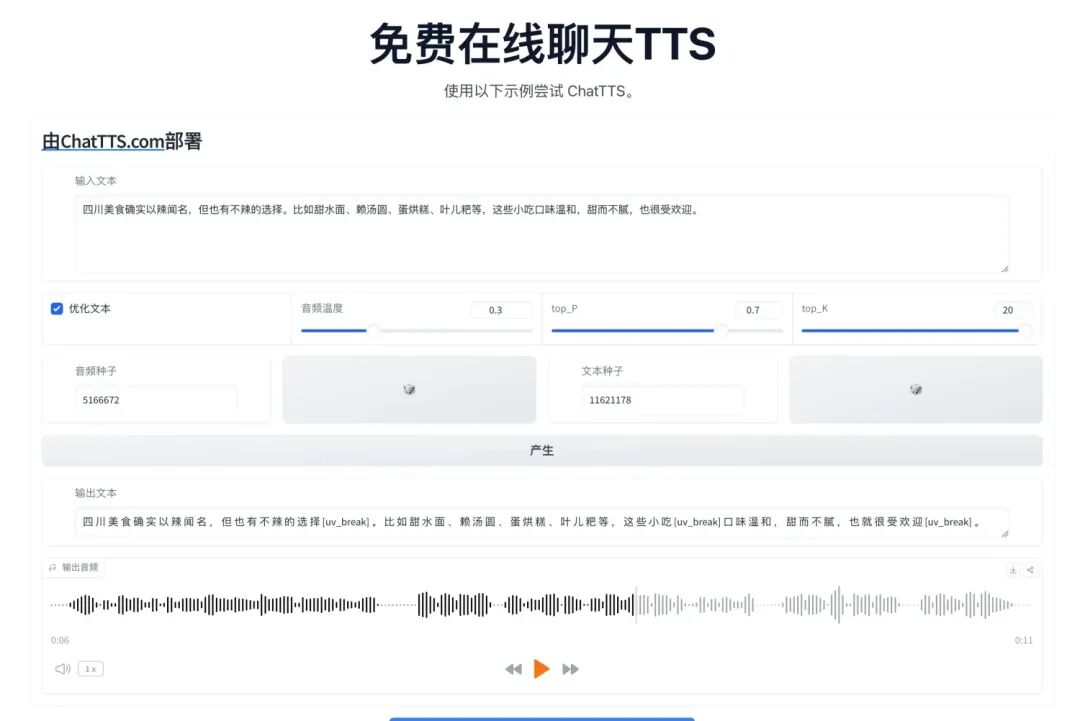Click the 使用以下示例尝试 ChatTTS subtitle

pyautogui.click(x=539, y=91)
